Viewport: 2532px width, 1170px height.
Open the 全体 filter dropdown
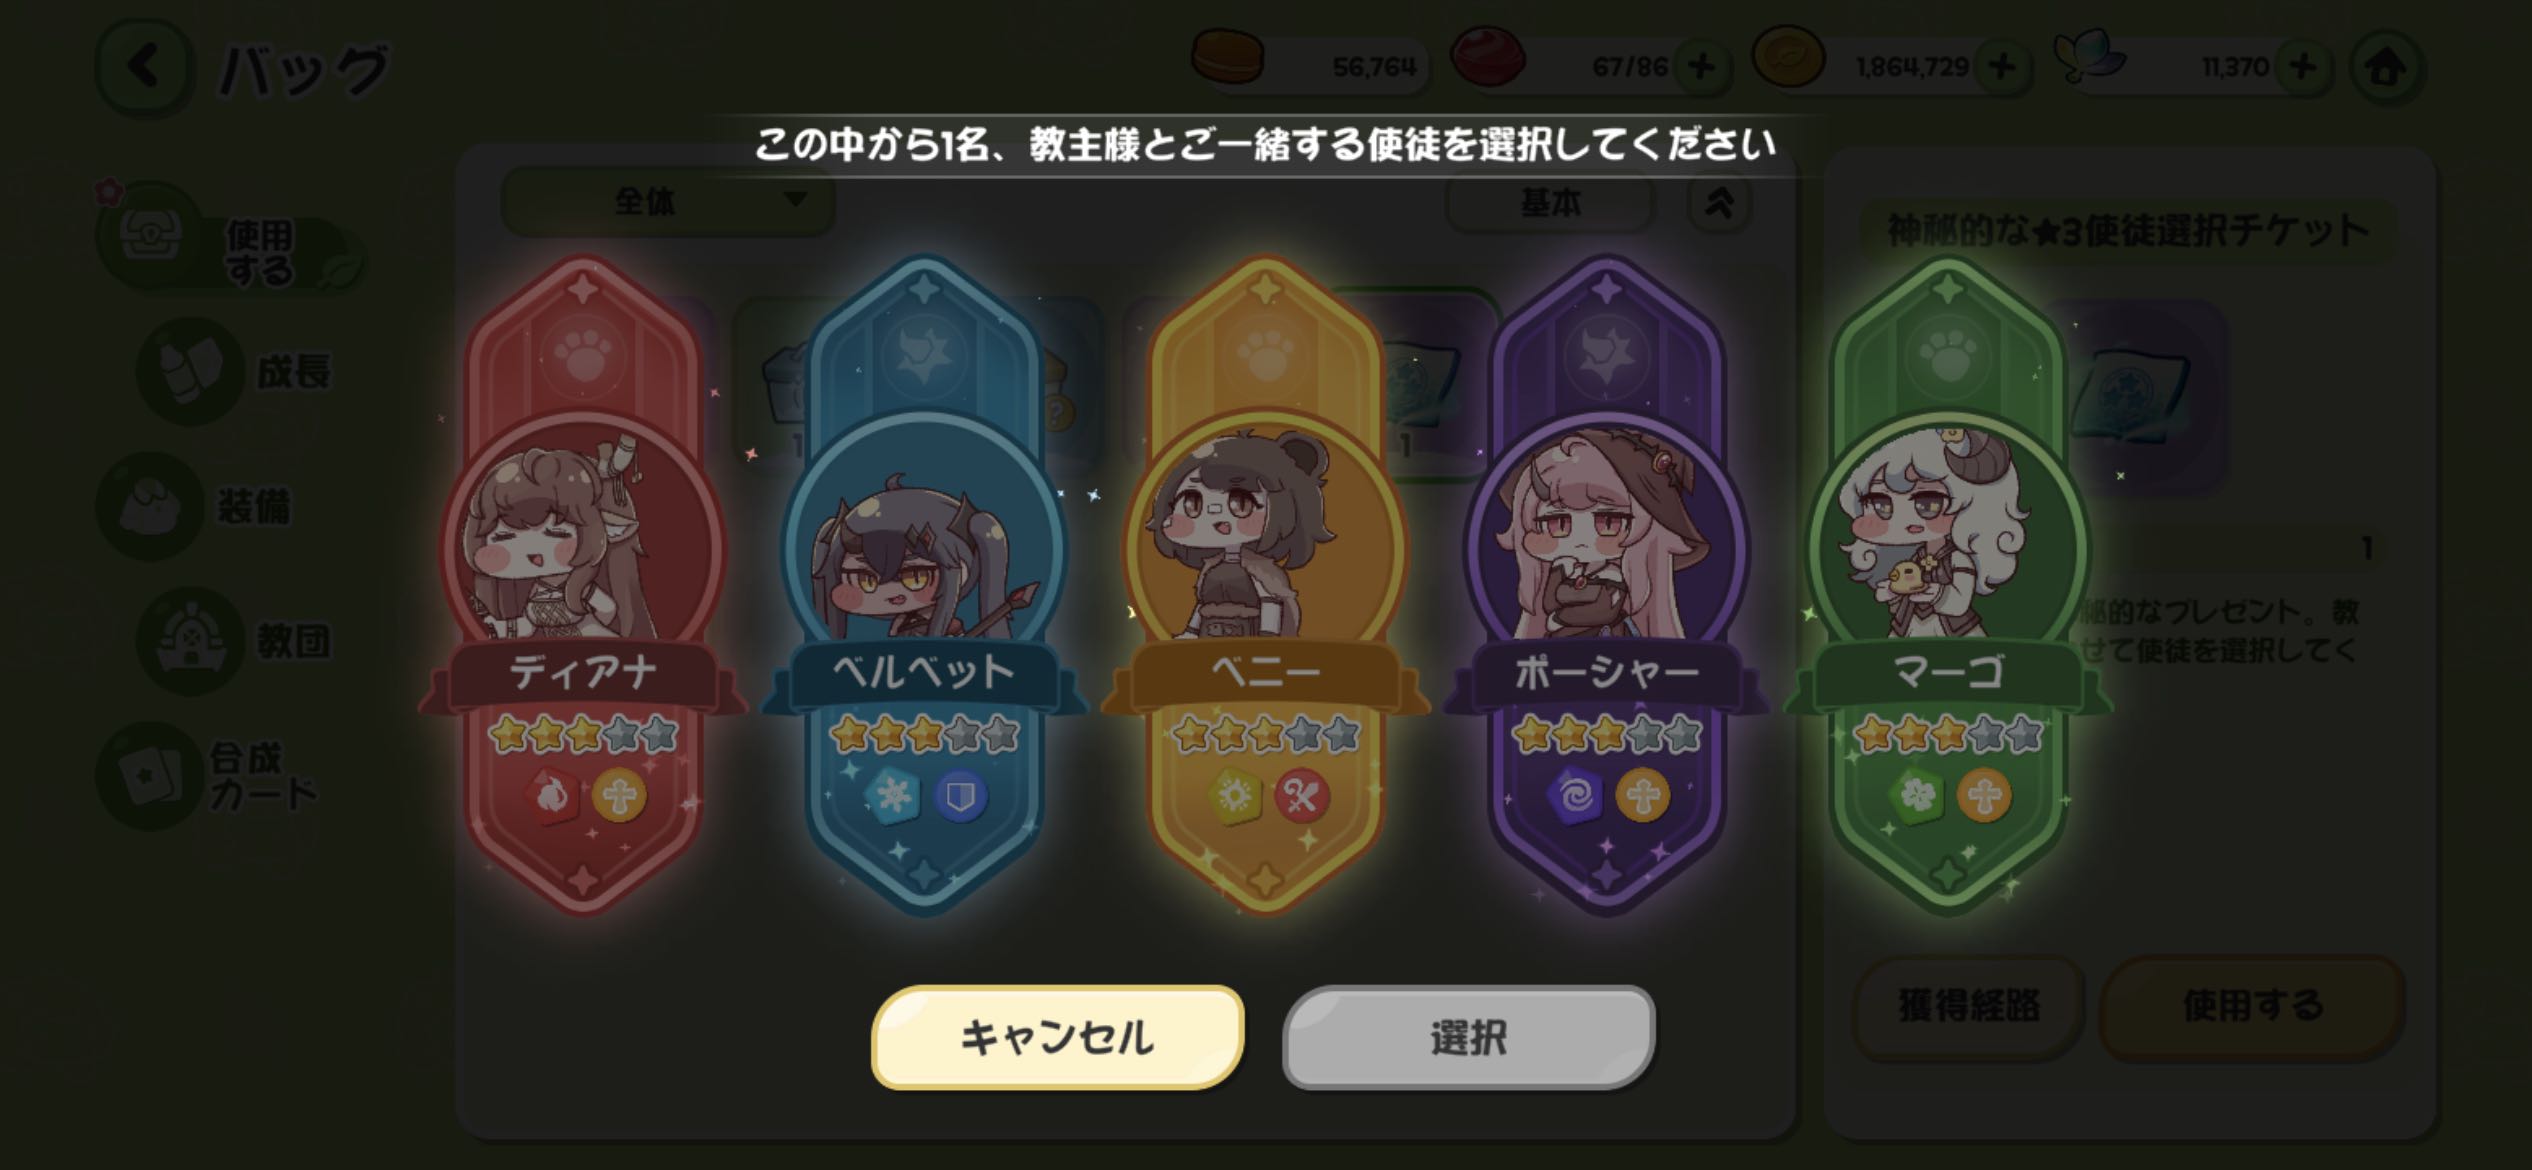(667, 202)
